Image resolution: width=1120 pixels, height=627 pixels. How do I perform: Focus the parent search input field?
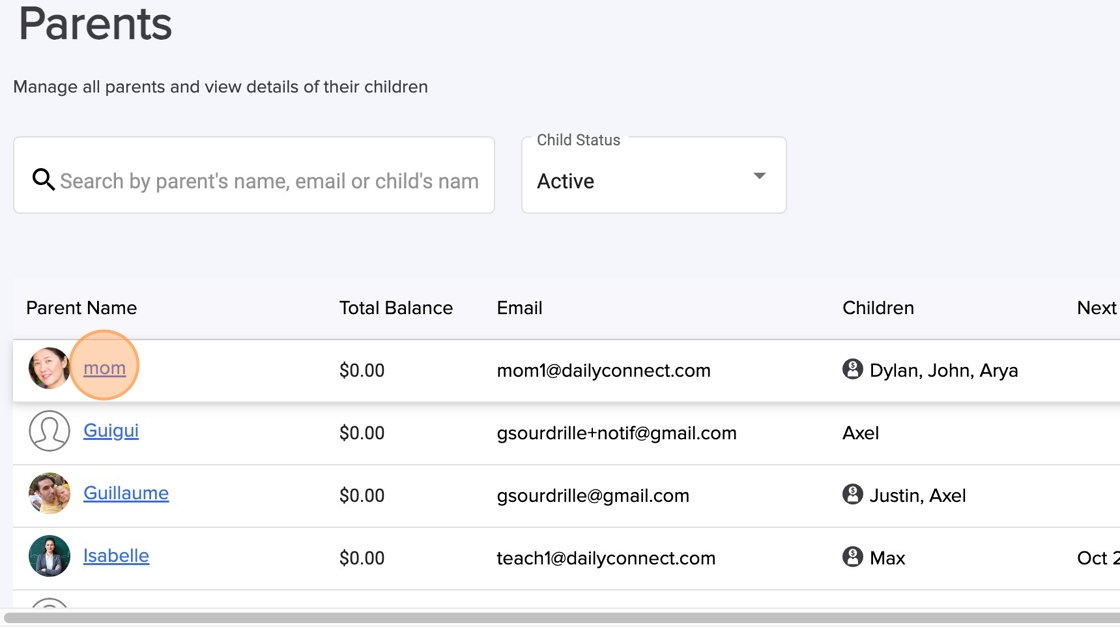pyautogui.click(x=269, y=181)
